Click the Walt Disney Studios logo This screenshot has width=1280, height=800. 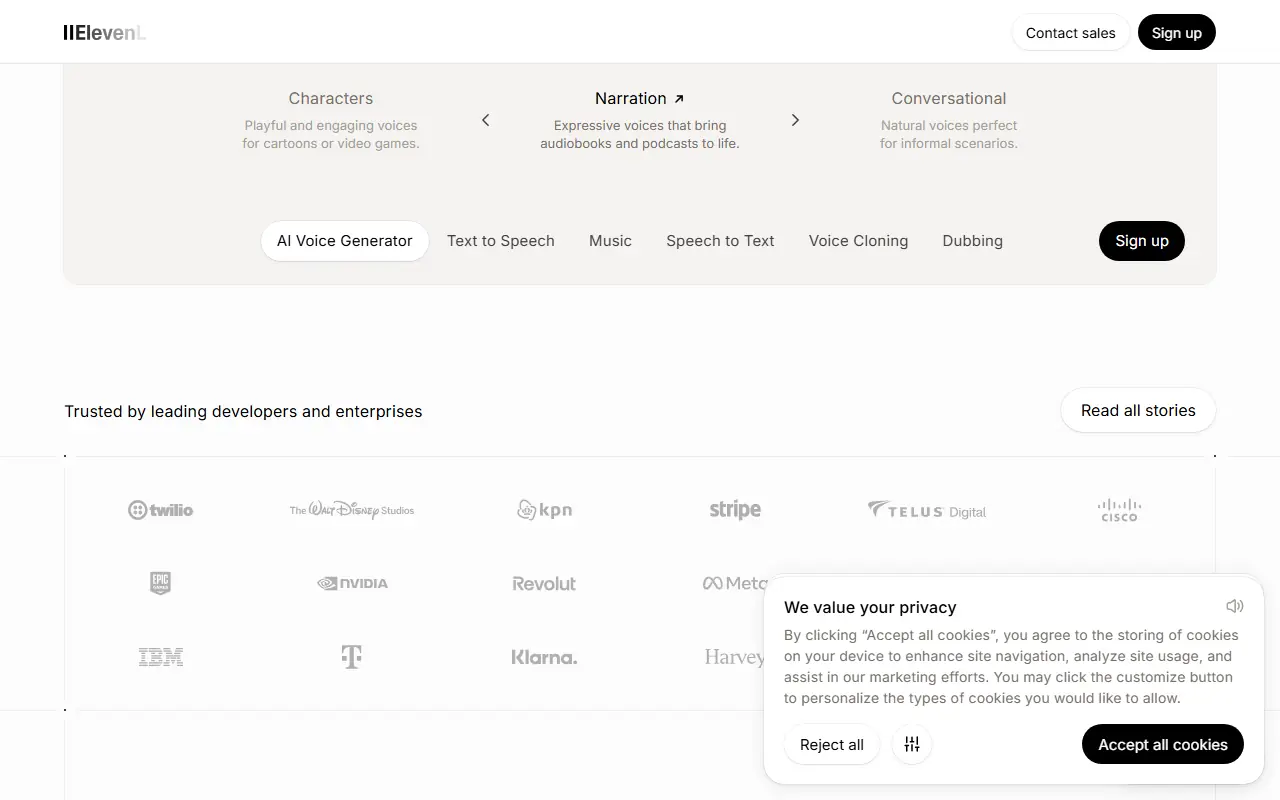click(x=352, y=510)
